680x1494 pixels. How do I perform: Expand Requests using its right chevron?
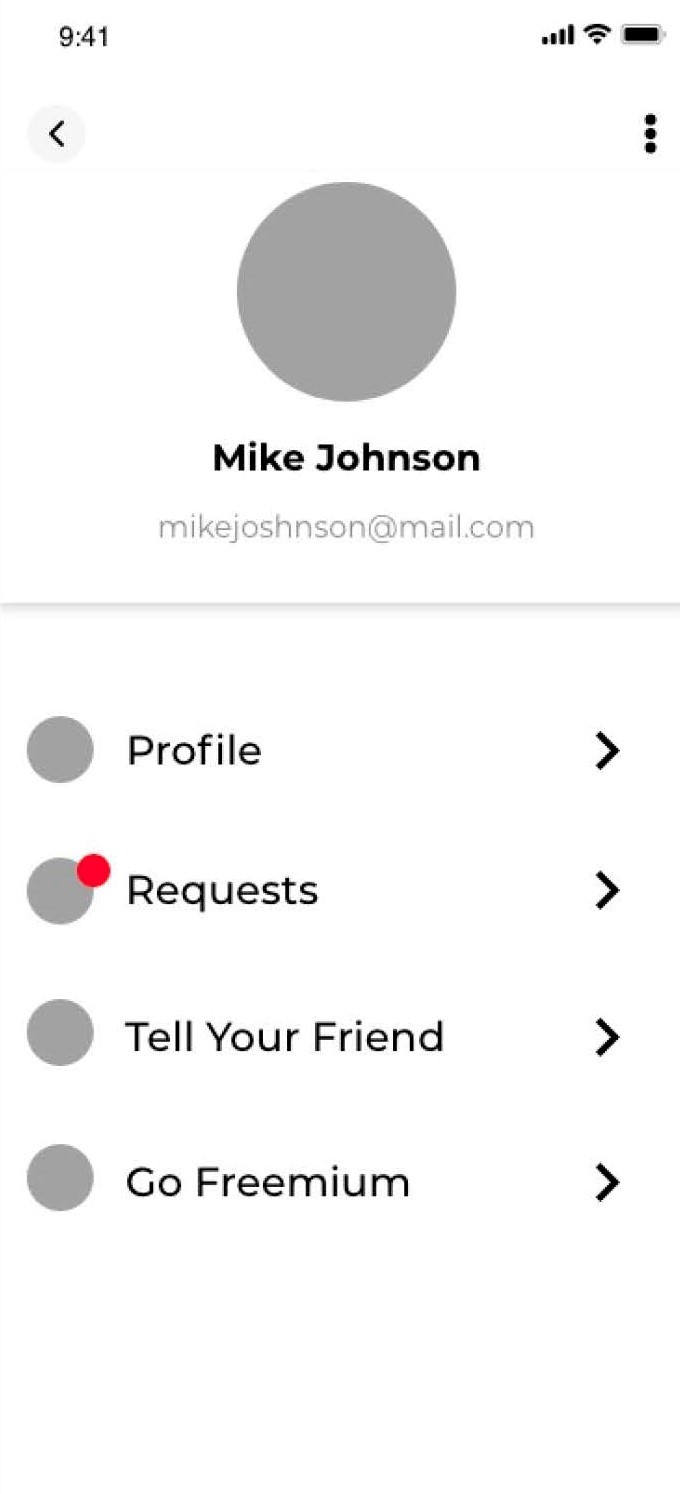coord(607,890)
